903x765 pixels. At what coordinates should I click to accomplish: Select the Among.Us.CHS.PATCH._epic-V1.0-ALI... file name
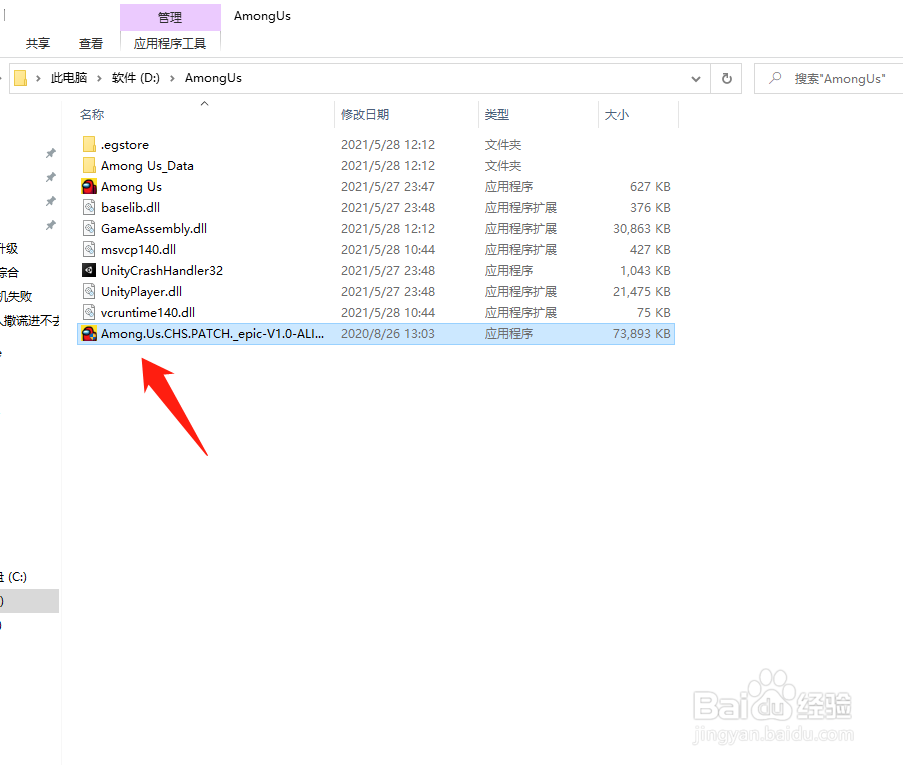click(213, 334)
